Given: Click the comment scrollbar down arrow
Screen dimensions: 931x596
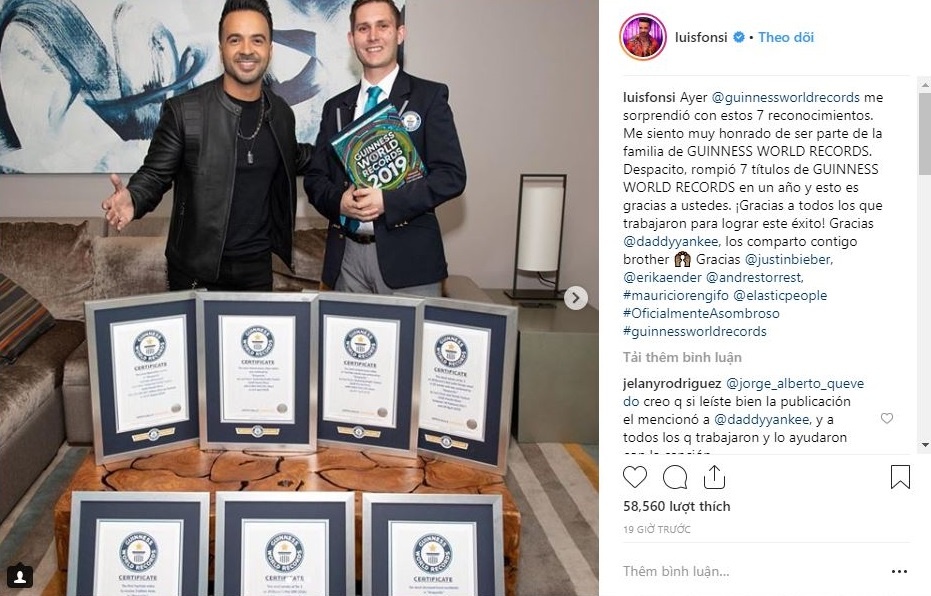Looking at the screenshot, I should (925, 445).
